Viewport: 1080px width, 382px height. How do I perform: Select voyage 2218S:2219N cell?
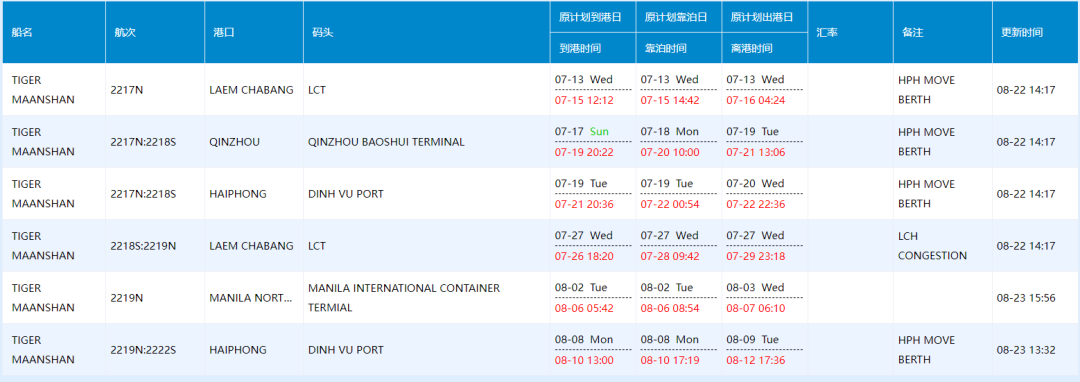point(143,246)
